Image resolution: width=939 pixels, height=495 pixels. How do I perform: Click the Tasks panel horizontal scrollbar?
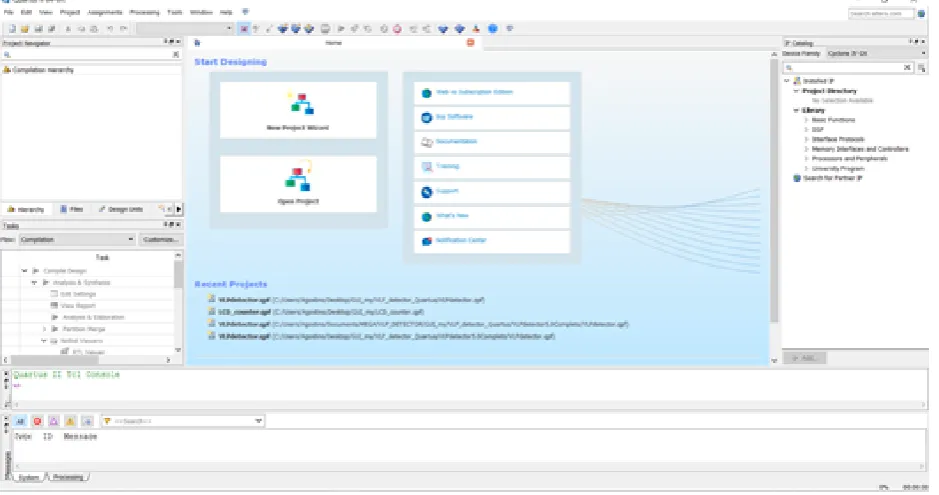pos(54,360)
